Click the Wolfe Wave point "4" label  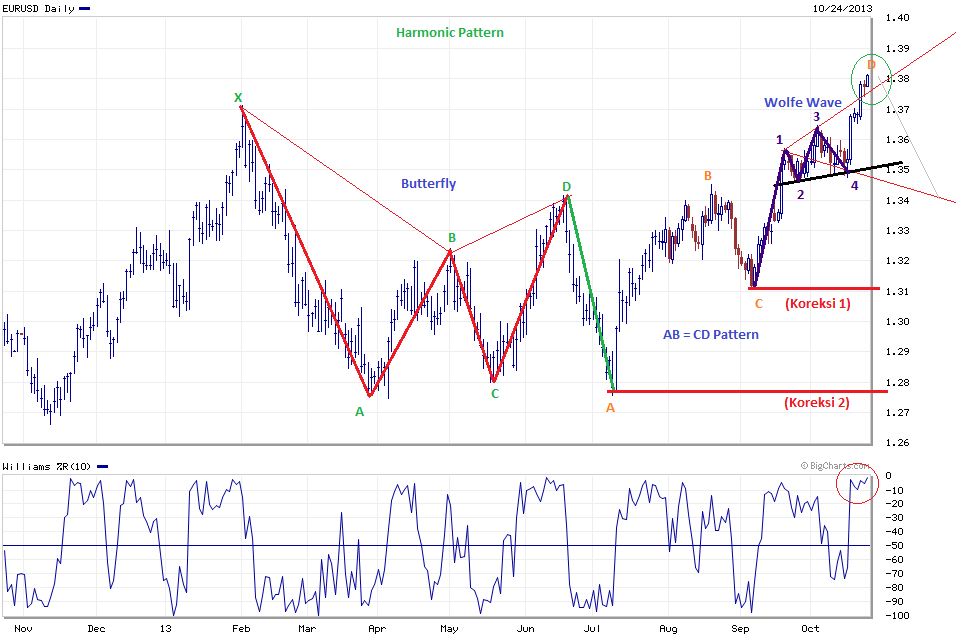tap(854, 185)
